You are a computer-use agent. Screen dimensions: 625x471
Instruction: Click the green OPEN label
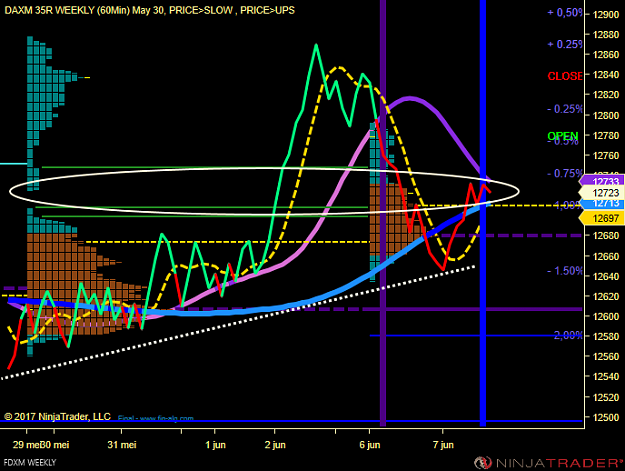(562, 136)
